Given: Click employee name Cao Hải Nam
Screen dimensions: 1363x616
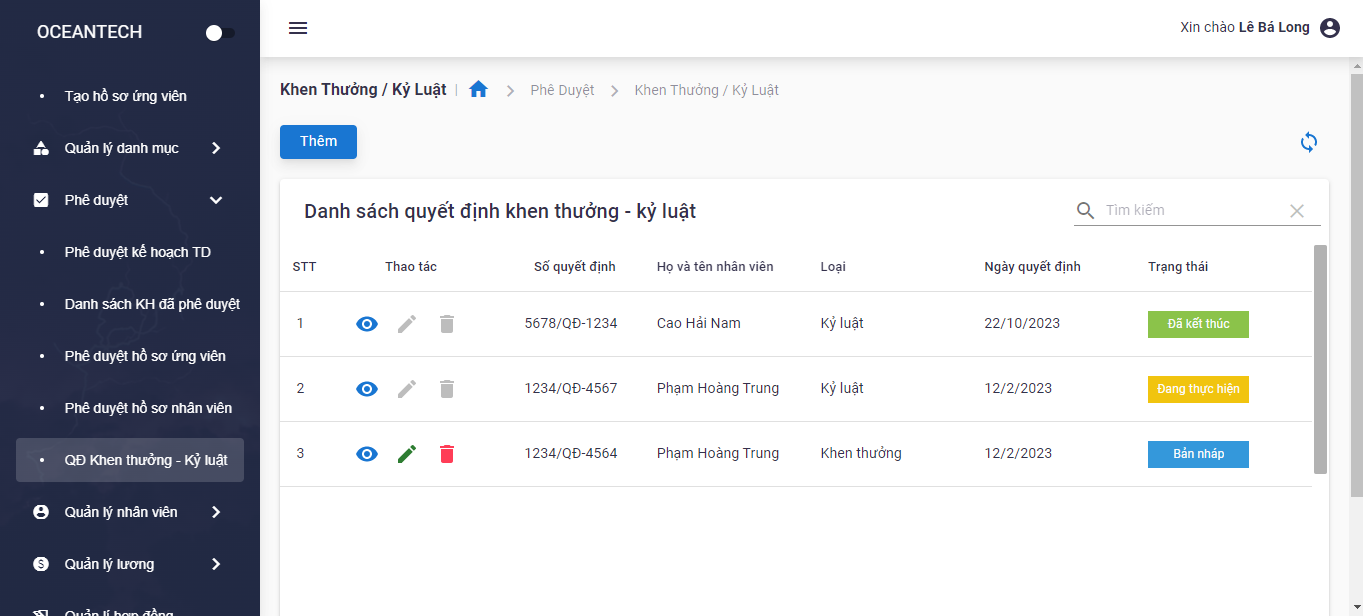Looking at the screenshot, I should tap(699, 324).
